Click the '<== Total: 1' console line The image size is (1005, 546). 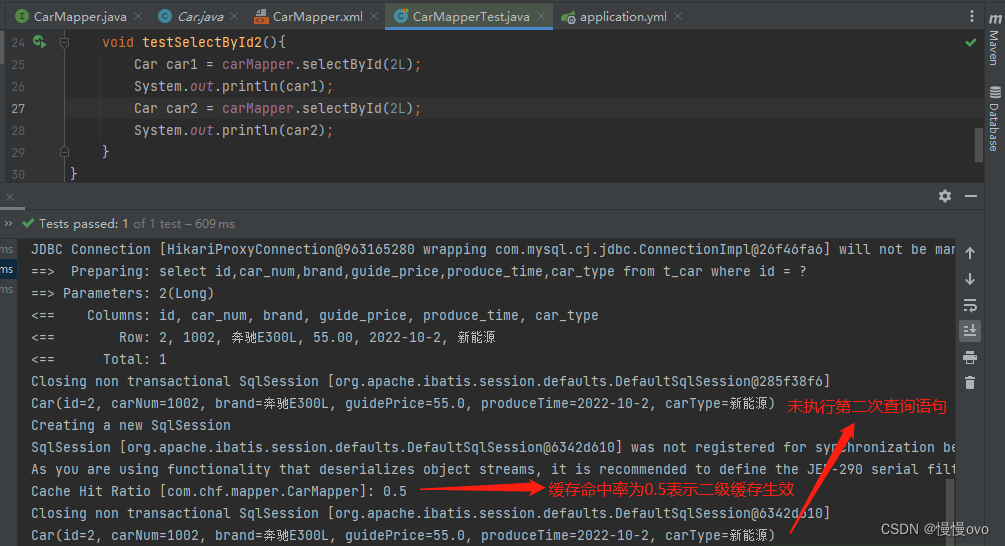(99, 360)
